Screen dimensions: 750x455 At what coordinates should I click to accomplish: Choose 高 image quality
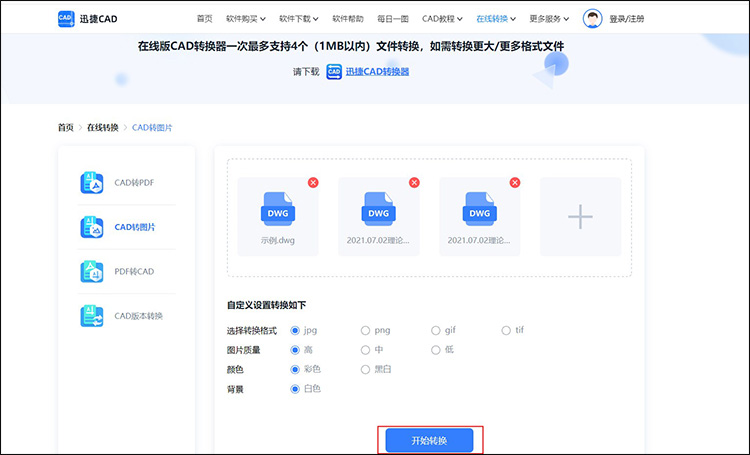click(295, 350)
